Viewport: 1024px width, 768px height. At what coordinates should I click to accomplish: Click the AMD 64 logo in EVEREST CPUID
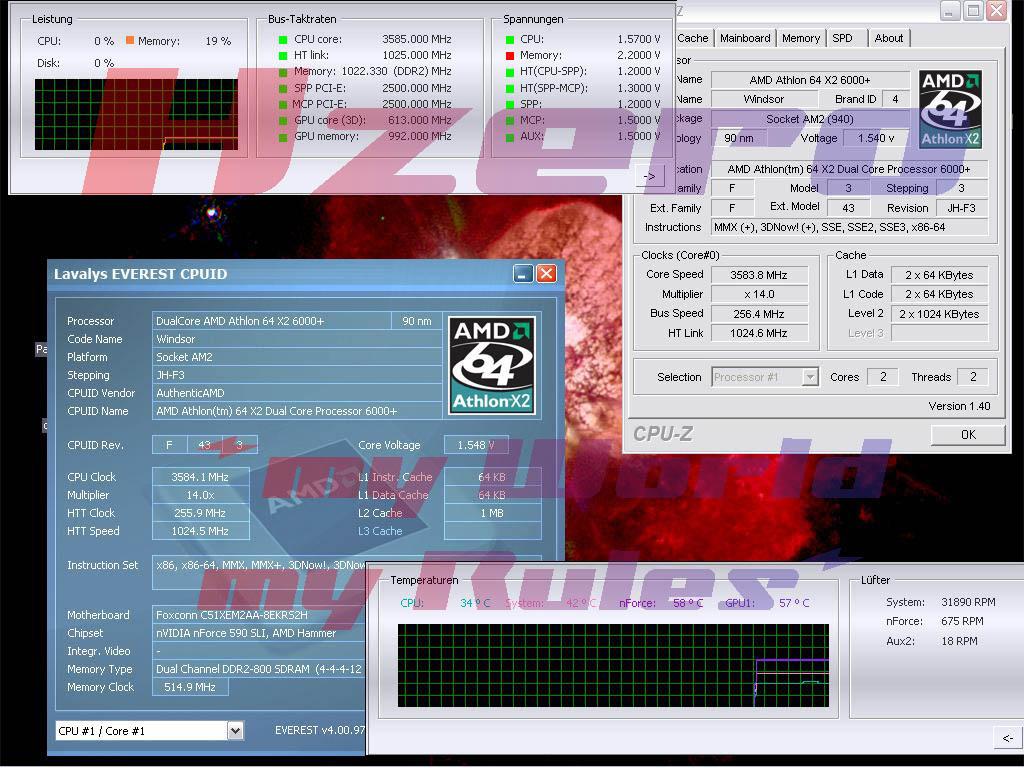[492, 365]
